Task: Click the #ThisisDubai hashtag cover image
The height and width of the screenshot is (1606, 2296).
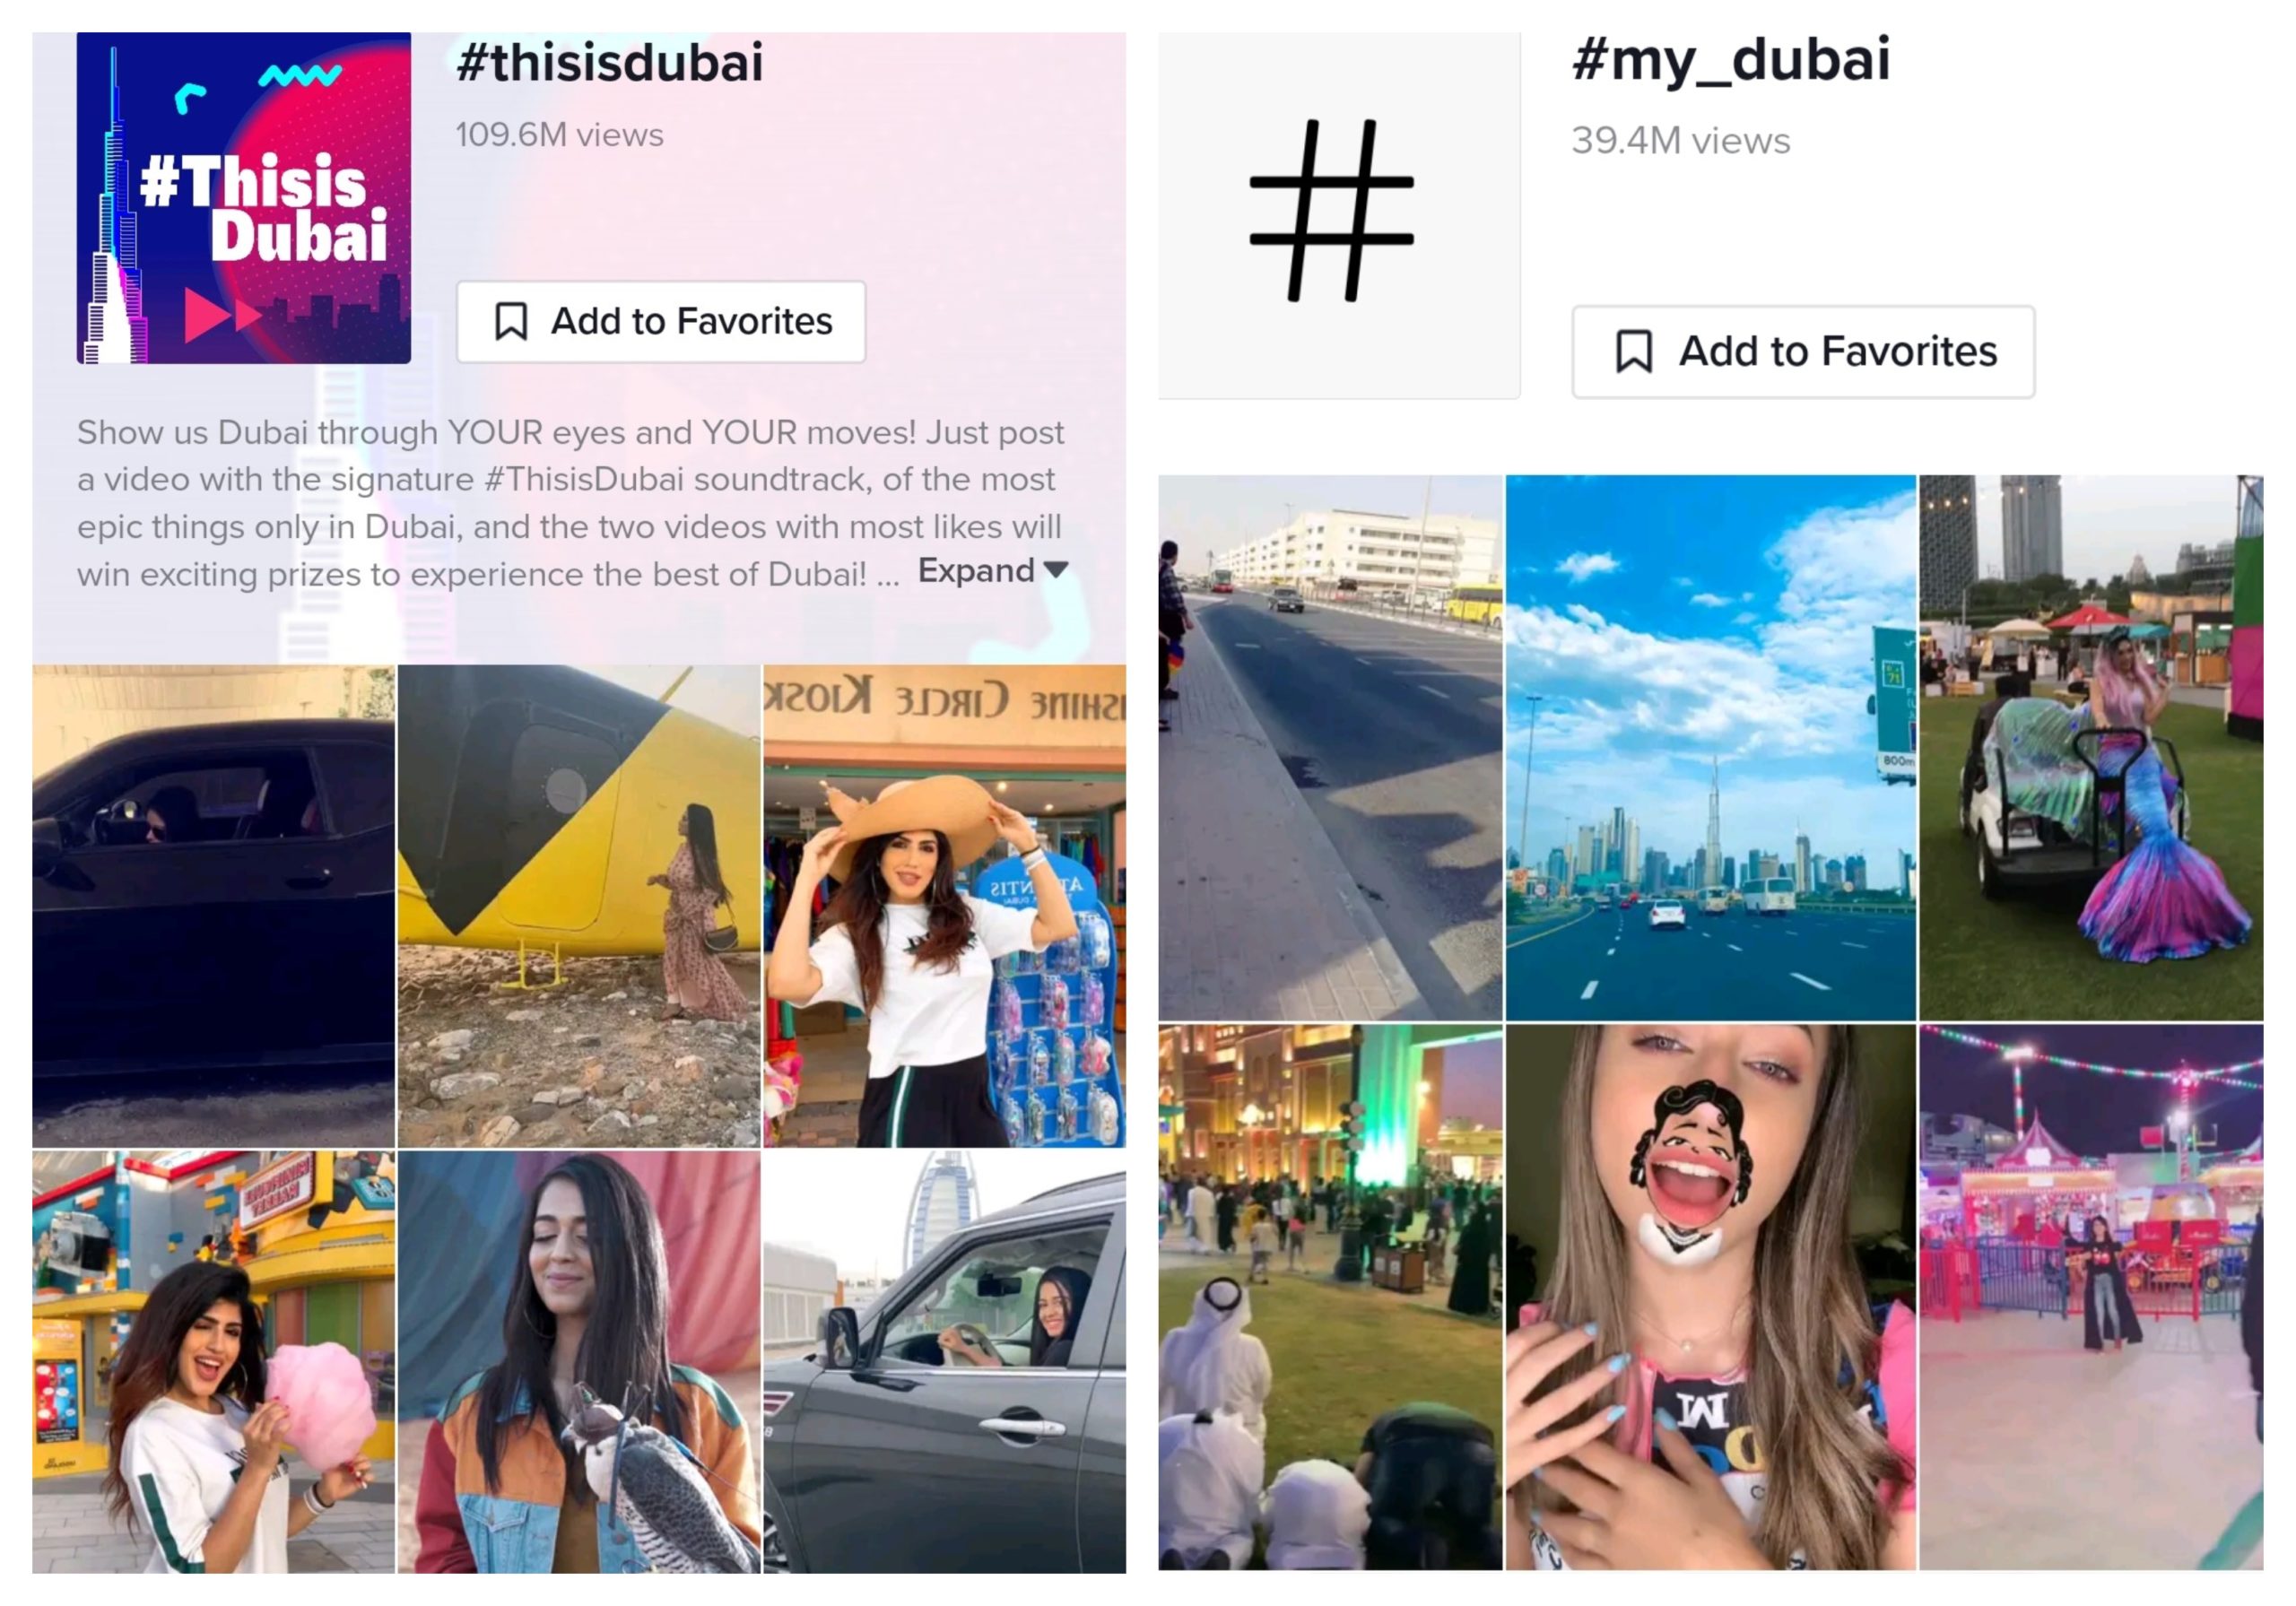Action: point(243,198)
